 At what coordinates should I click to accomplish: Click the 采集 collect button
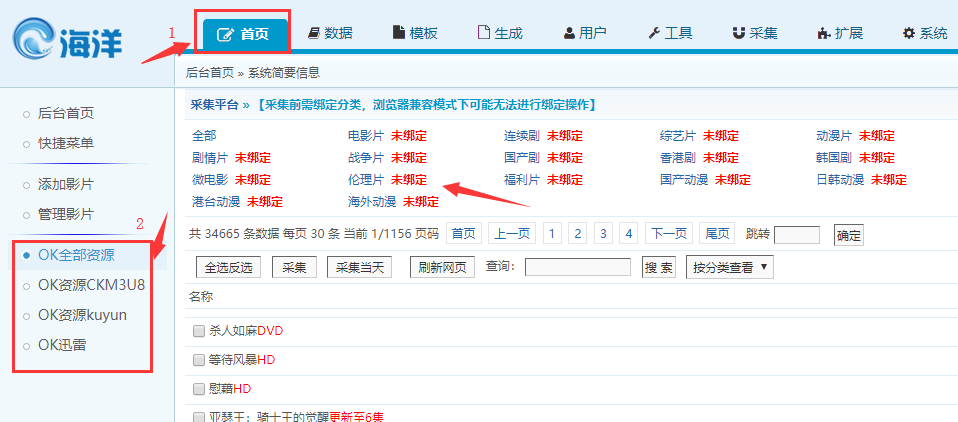(294, 267)
